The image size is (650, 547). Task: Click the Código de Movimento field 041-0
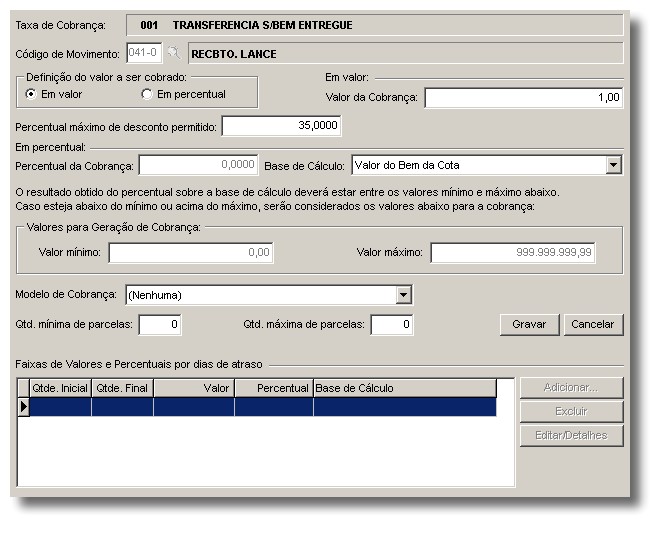[x=144, y=53]
